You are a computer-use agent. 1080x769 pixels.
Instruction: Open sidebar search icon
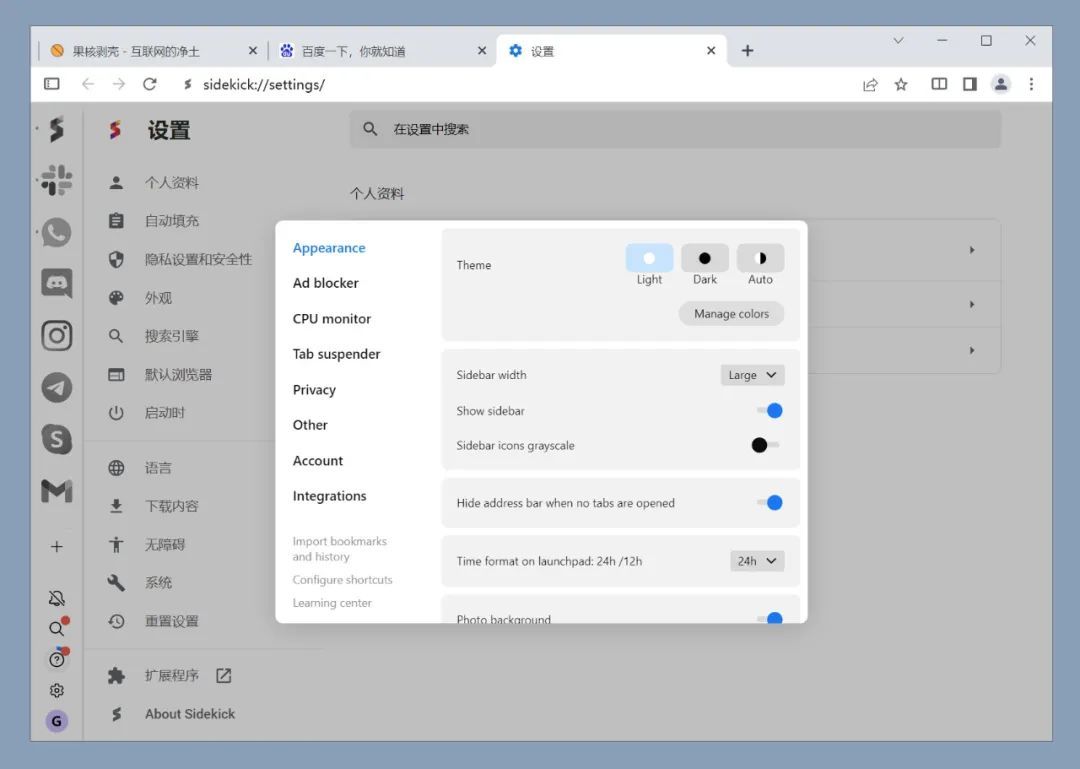[56, 628]
